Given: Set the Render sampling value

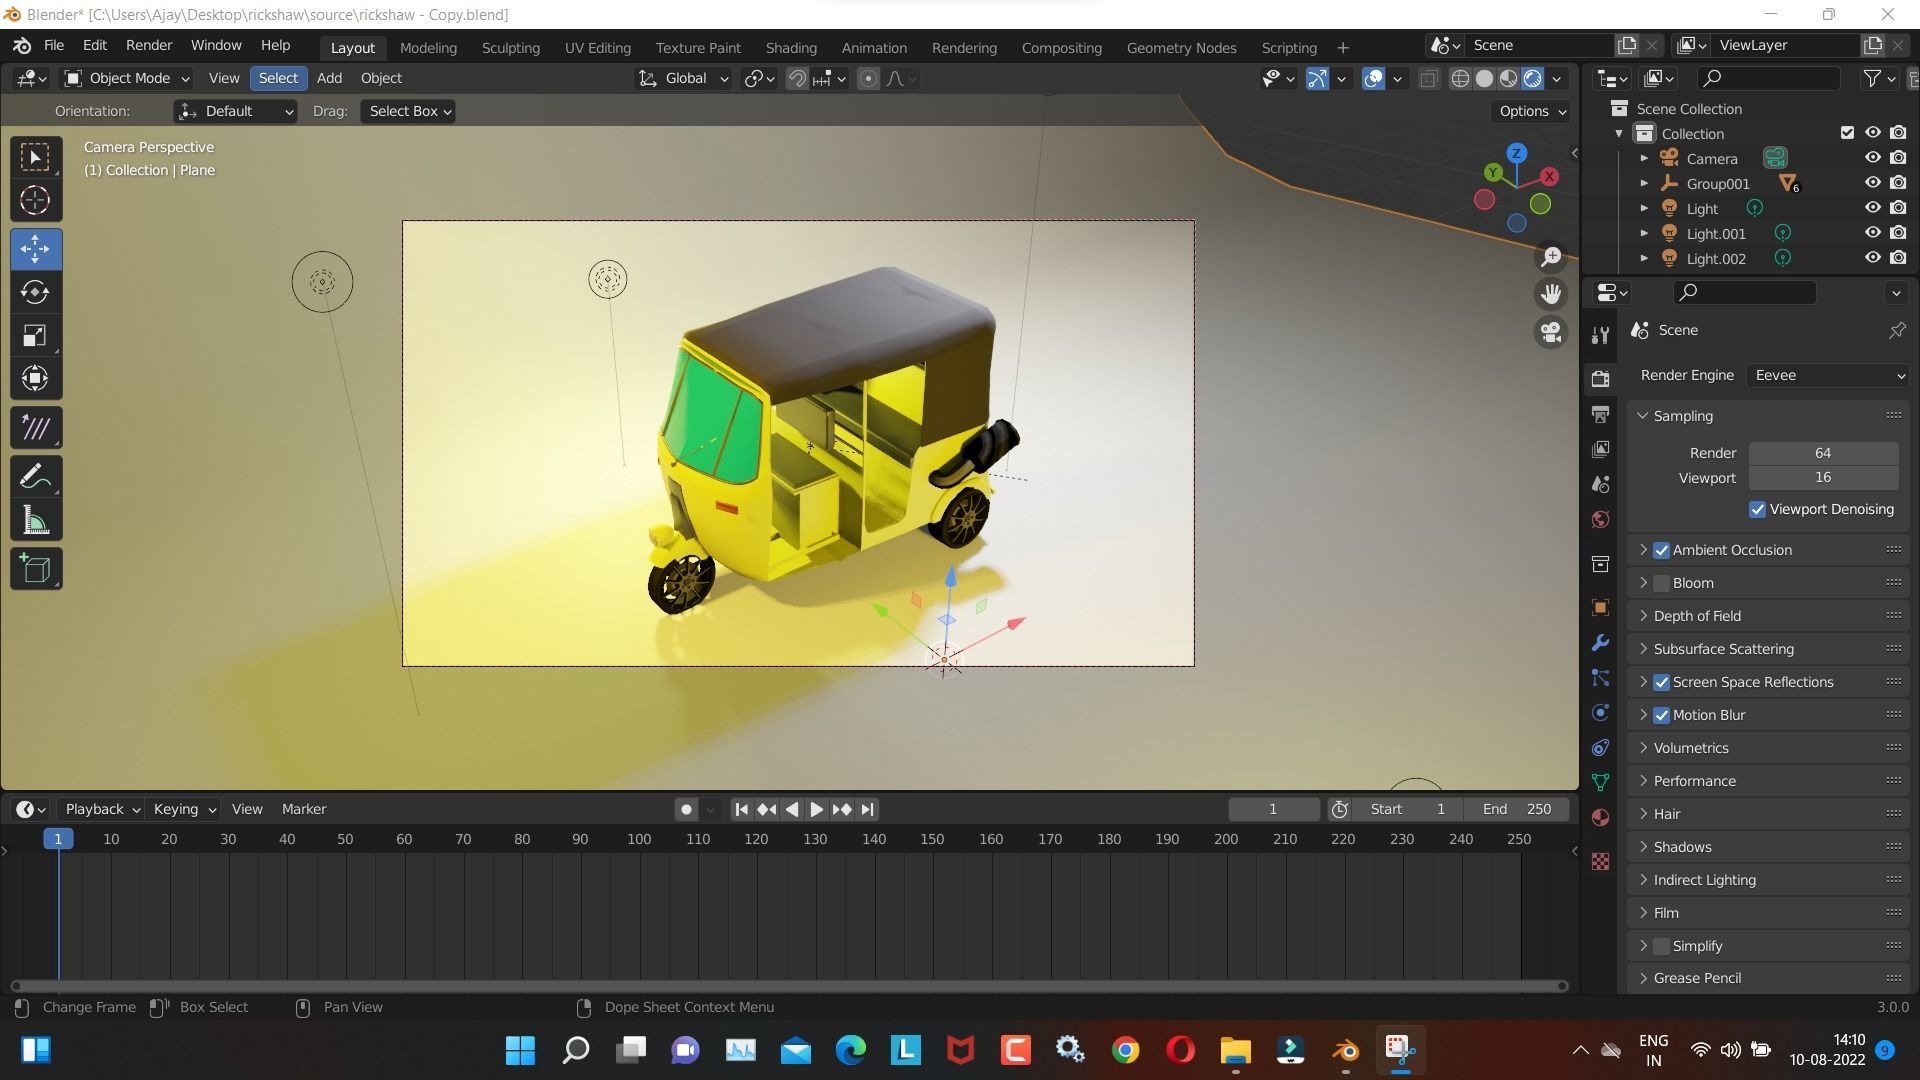Looking at the screenshot, I should click(1822, 452).
